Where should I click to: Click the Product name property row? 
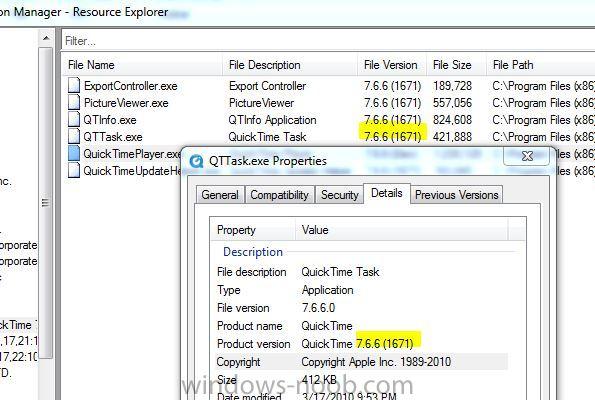pos(362,326)
